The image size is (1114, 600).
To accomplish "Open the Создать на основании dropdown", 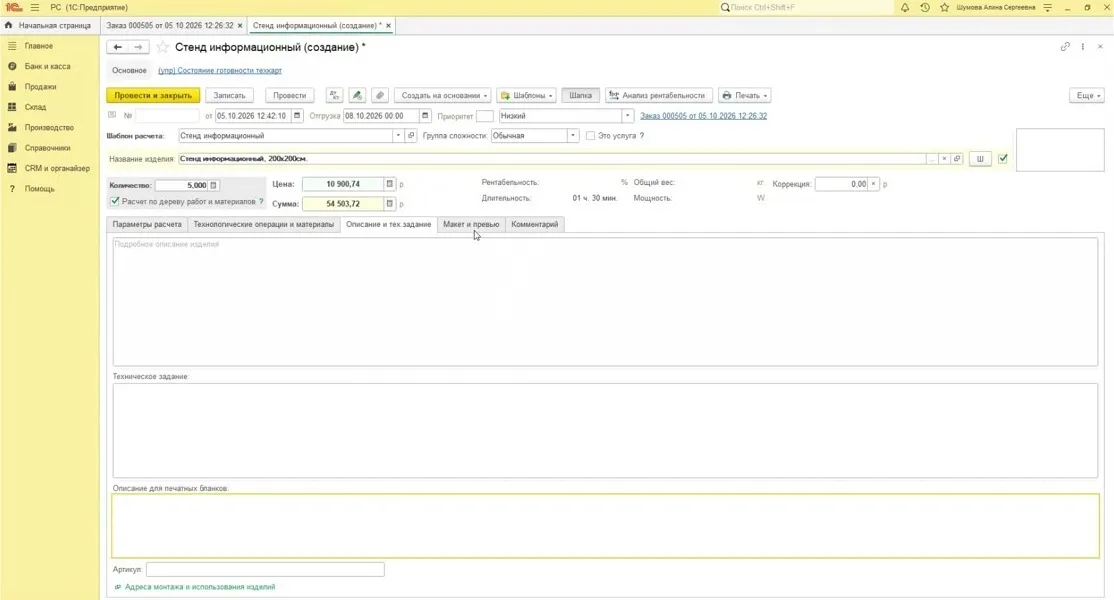I will (441, 95).
